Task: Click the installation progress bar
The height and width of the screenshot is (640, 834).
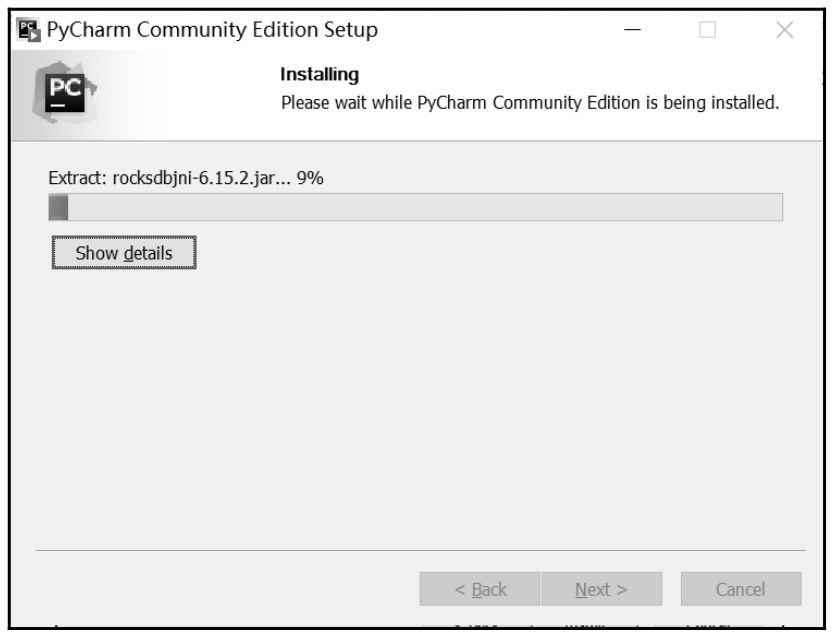Action: [415, 207]
